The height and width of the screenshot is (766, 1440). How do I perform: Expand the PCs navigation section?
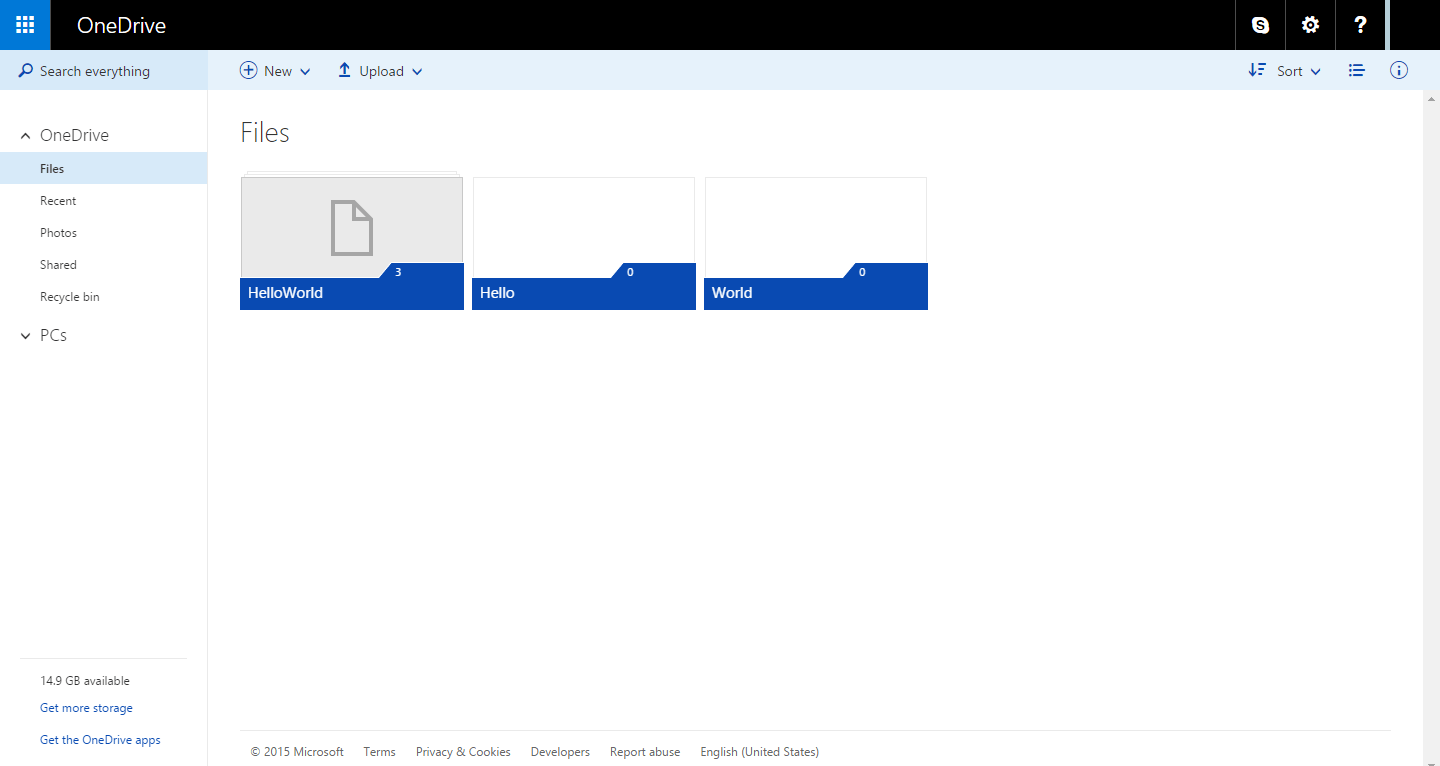[x=26, y=336]
